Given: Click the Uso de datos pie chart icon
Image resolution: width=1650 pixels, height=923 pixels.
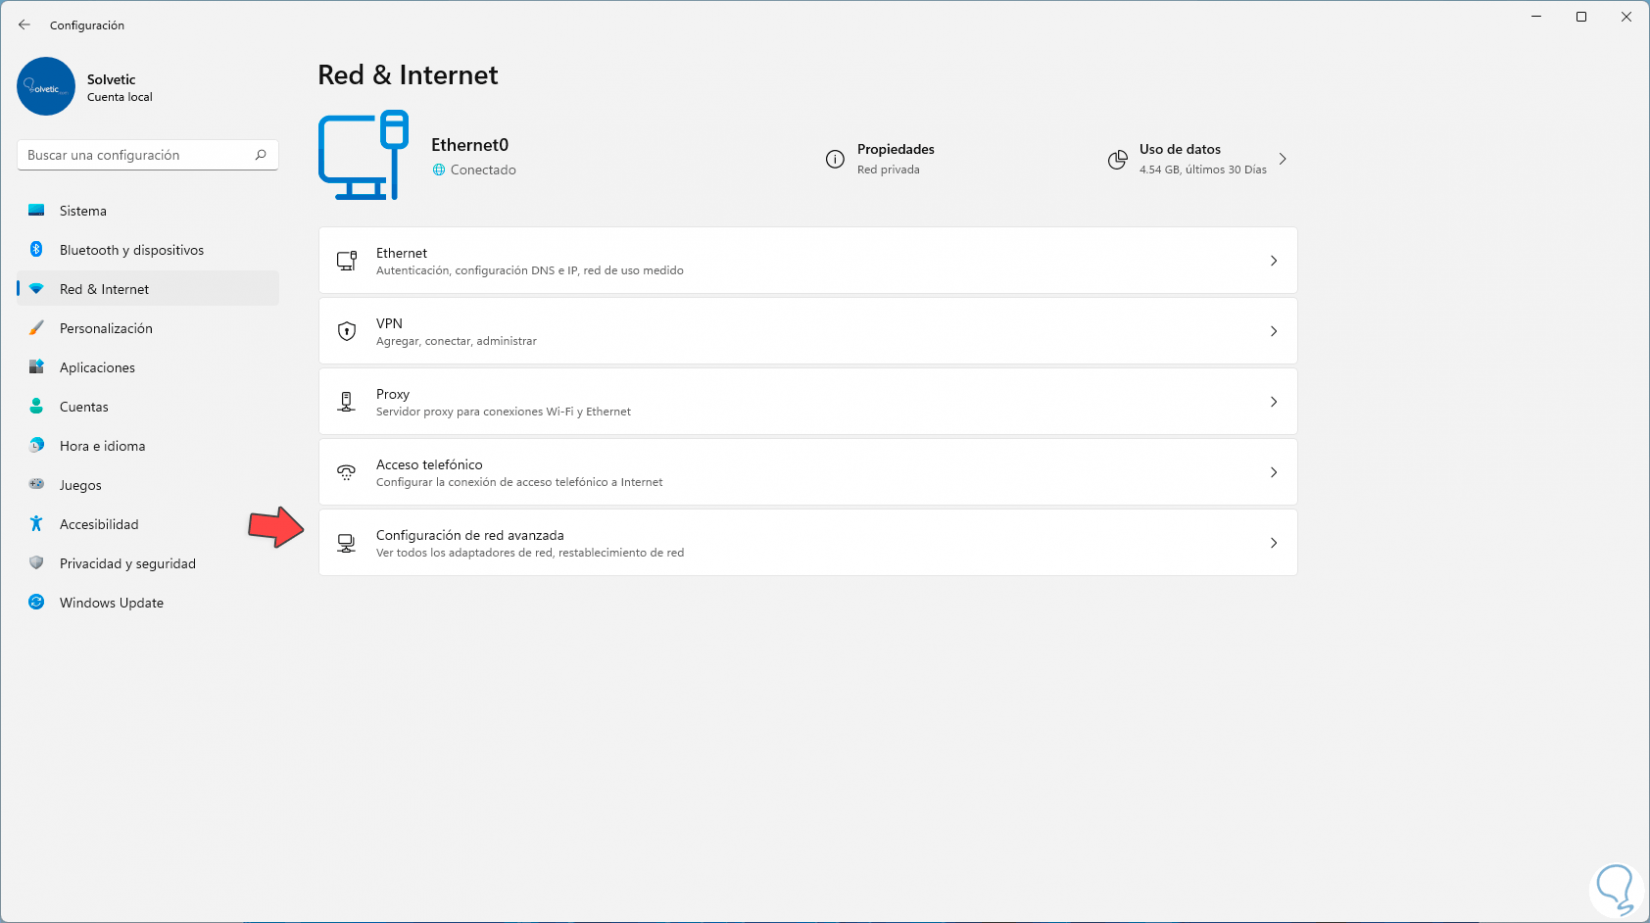Looking at the screenshot, I should [x=1117, y=160].
